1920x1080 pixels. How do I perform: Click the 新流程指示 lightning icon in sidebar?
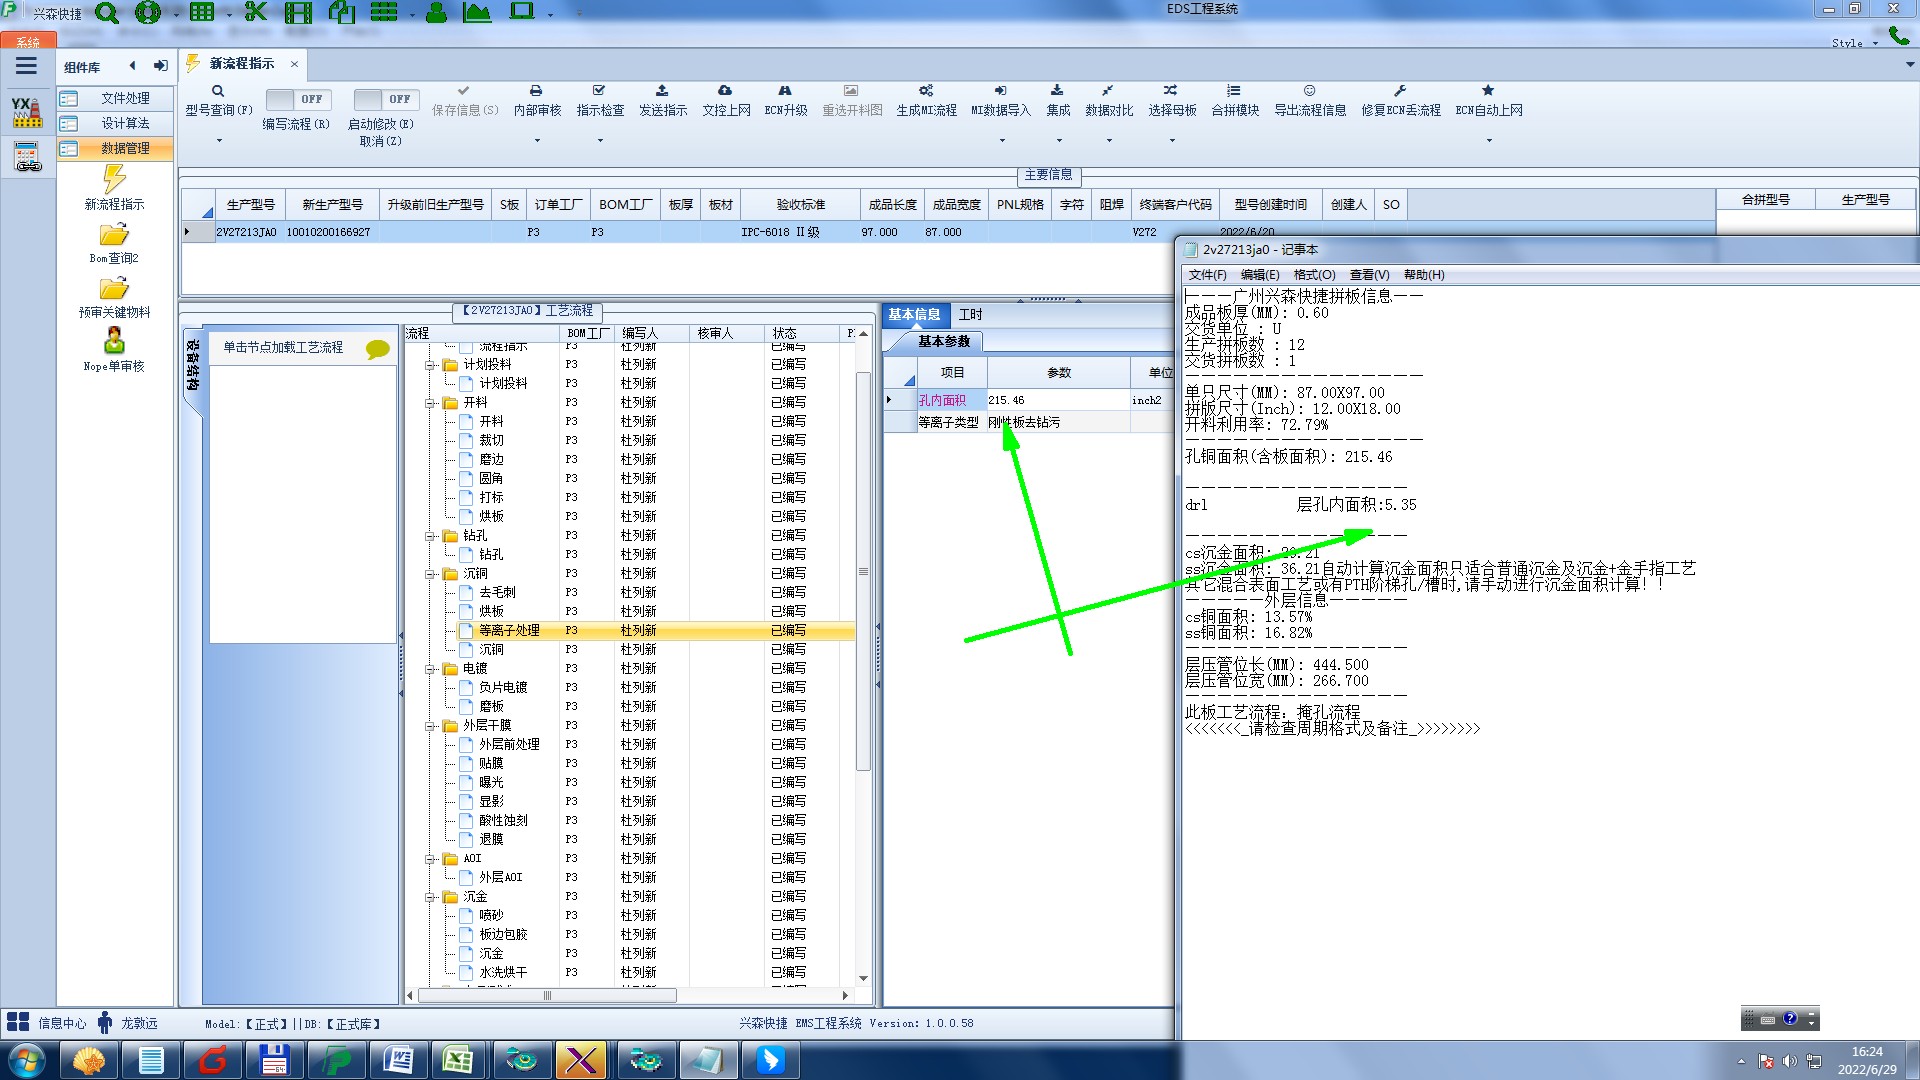click(x=114, y=180)
